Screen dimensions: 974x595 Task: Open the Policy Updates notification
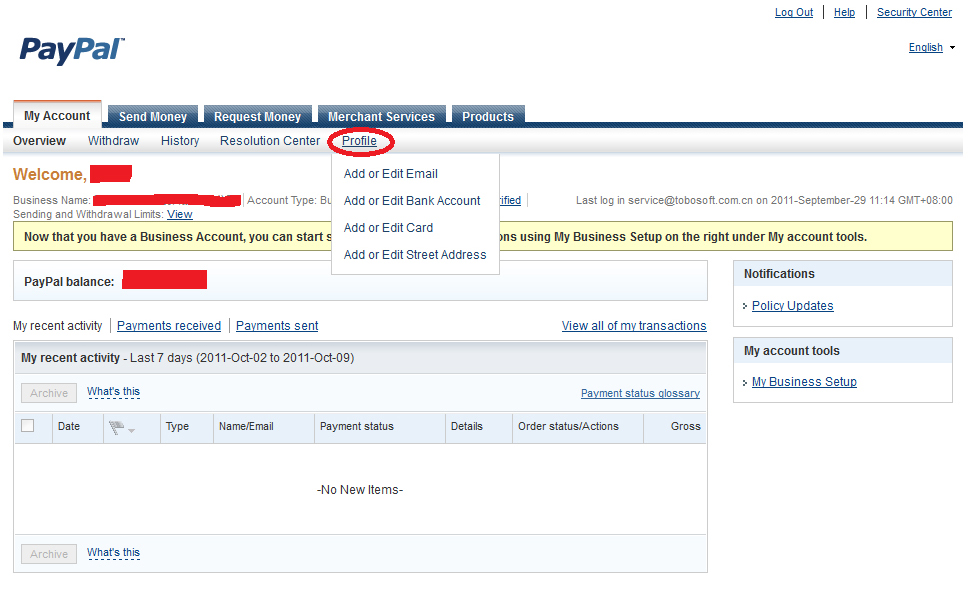[x=792, y=306]
